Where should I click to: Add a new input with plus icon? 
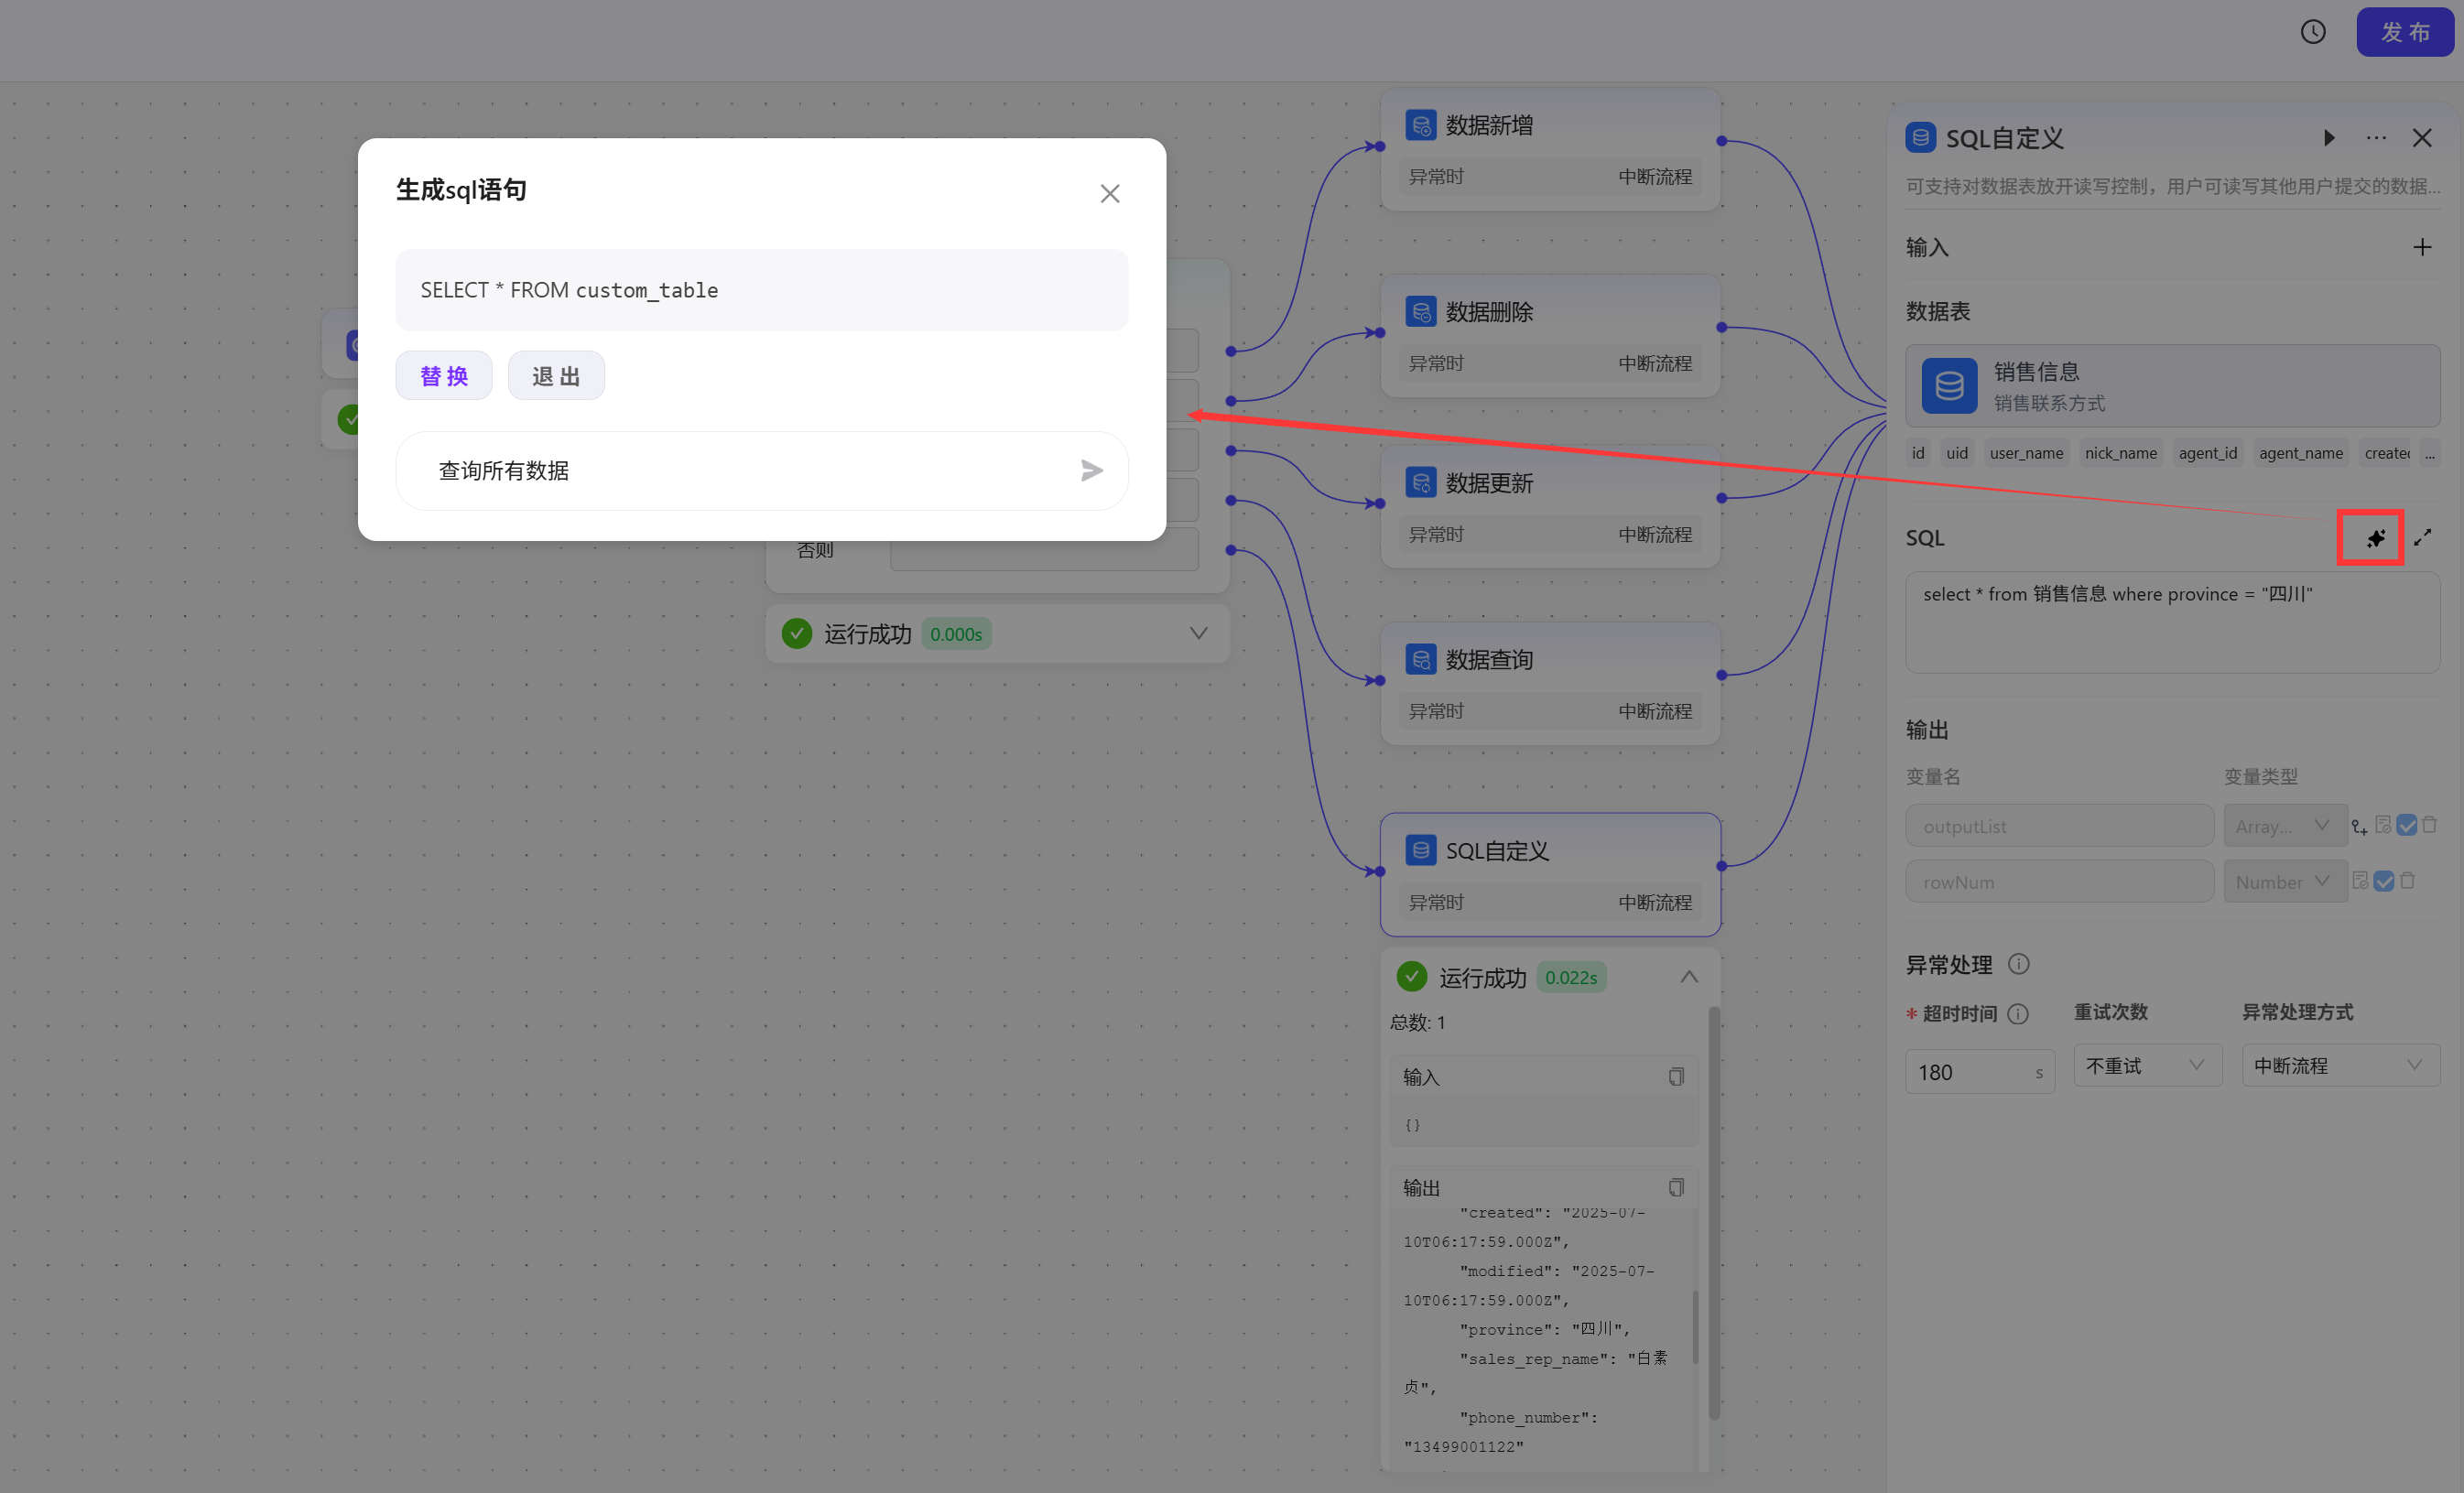(2421, 247)
